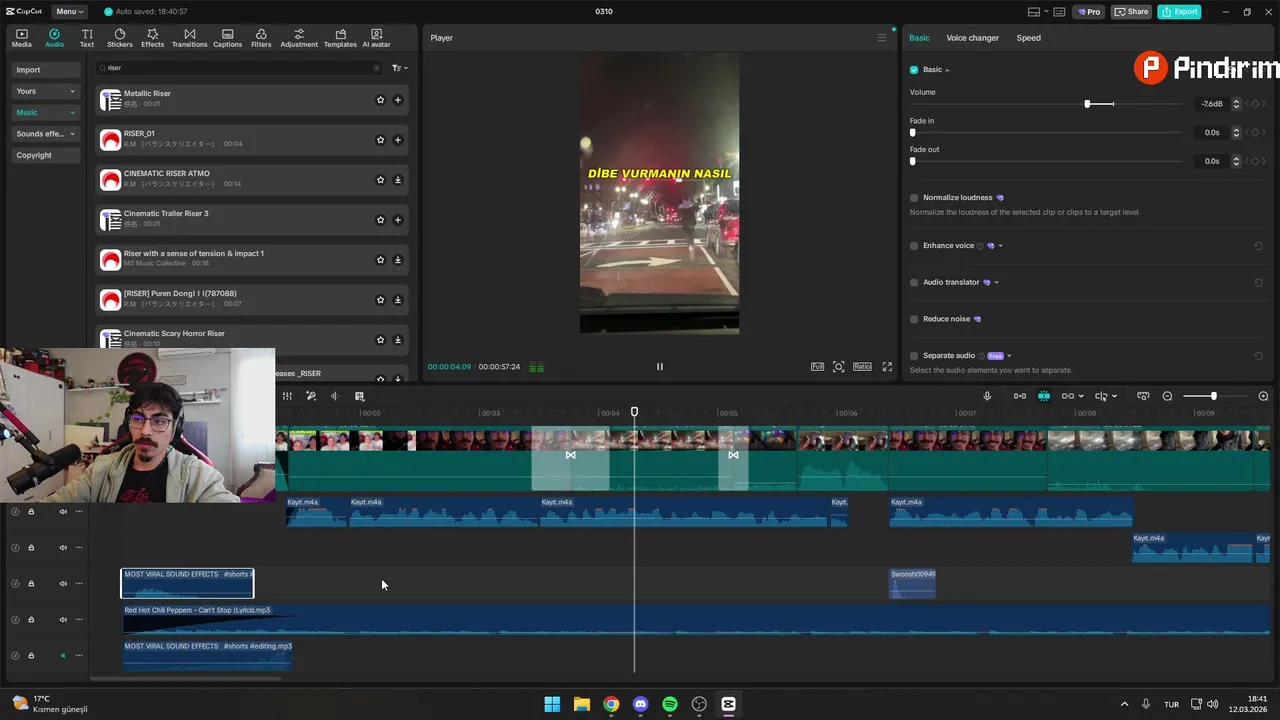Enable the Audio translator checkbox
1280x720 pixels.
click(914, 283)
